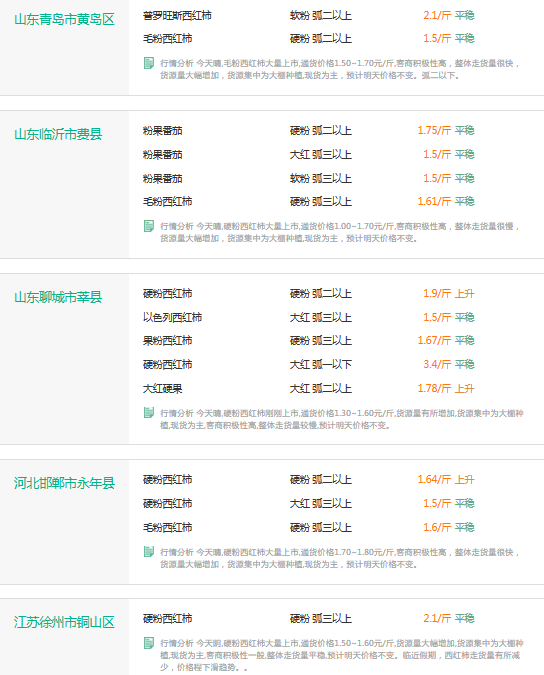Open the 山东临沂市费县 region link
Viewport: 544px width, 675px height.
58,134
